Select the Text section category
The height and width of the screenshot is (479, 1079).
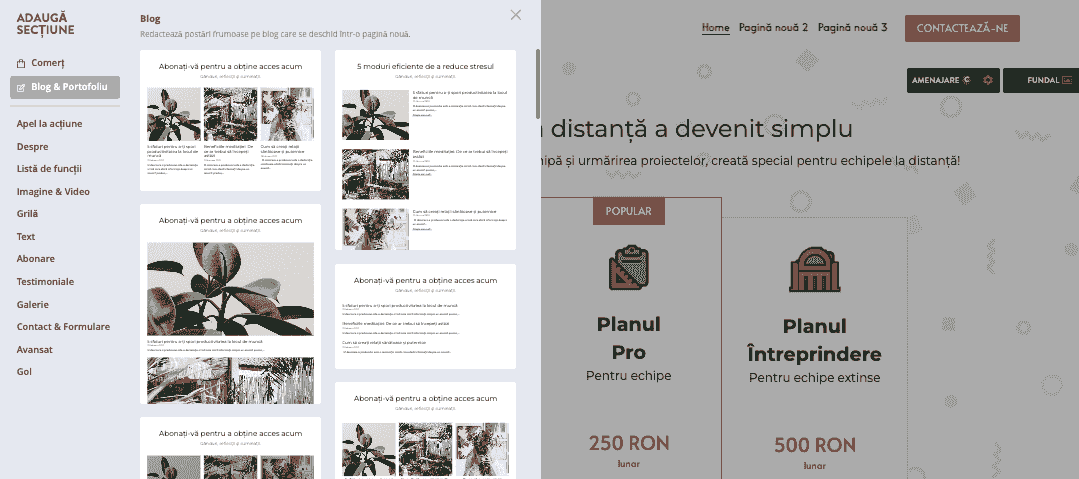(x=25, y=237)
